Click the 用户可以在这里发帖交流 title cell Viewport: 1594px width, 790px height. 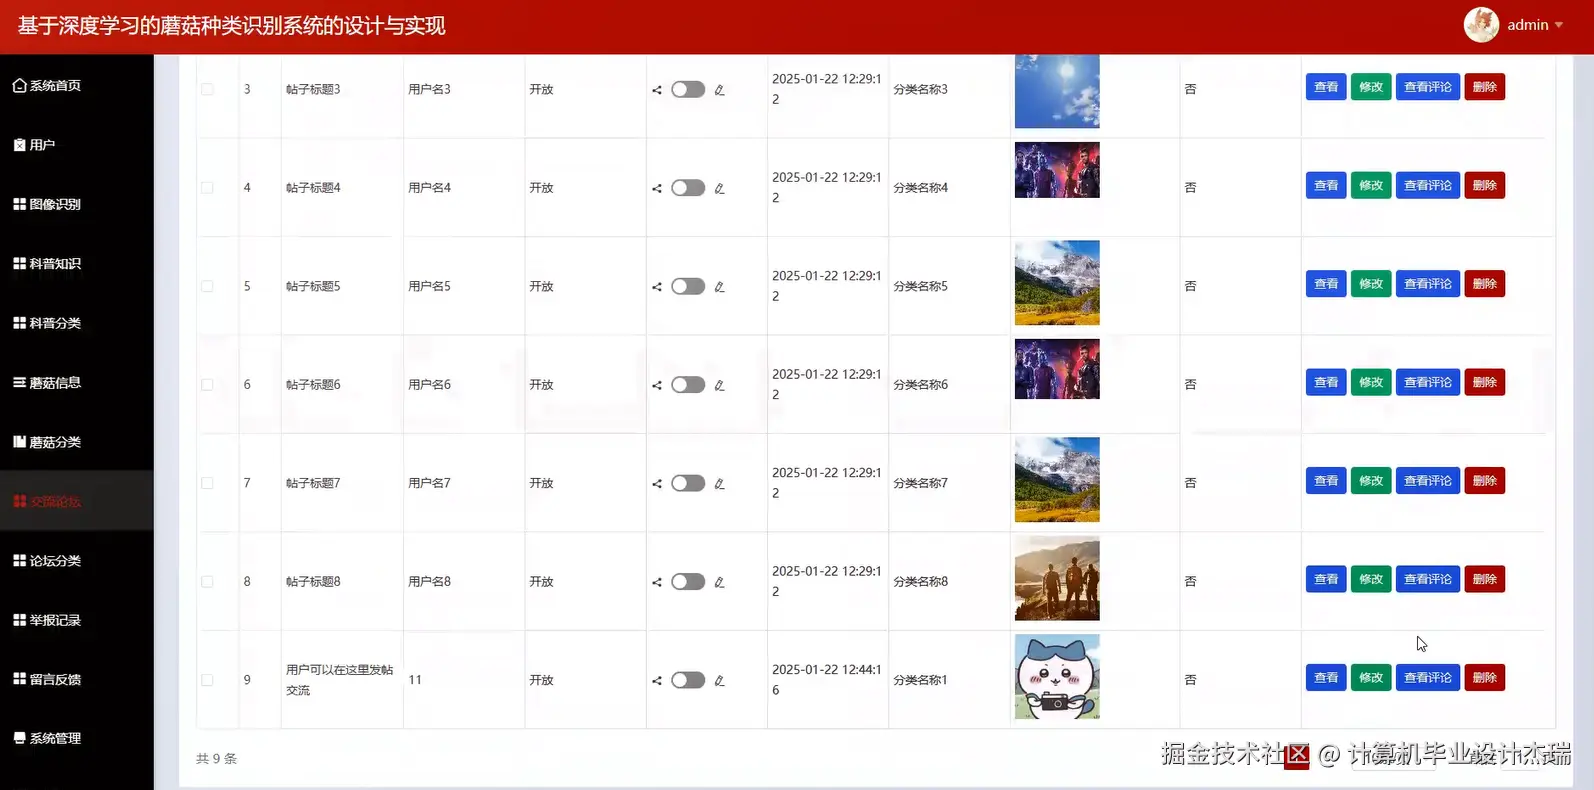tap(340, 680)
